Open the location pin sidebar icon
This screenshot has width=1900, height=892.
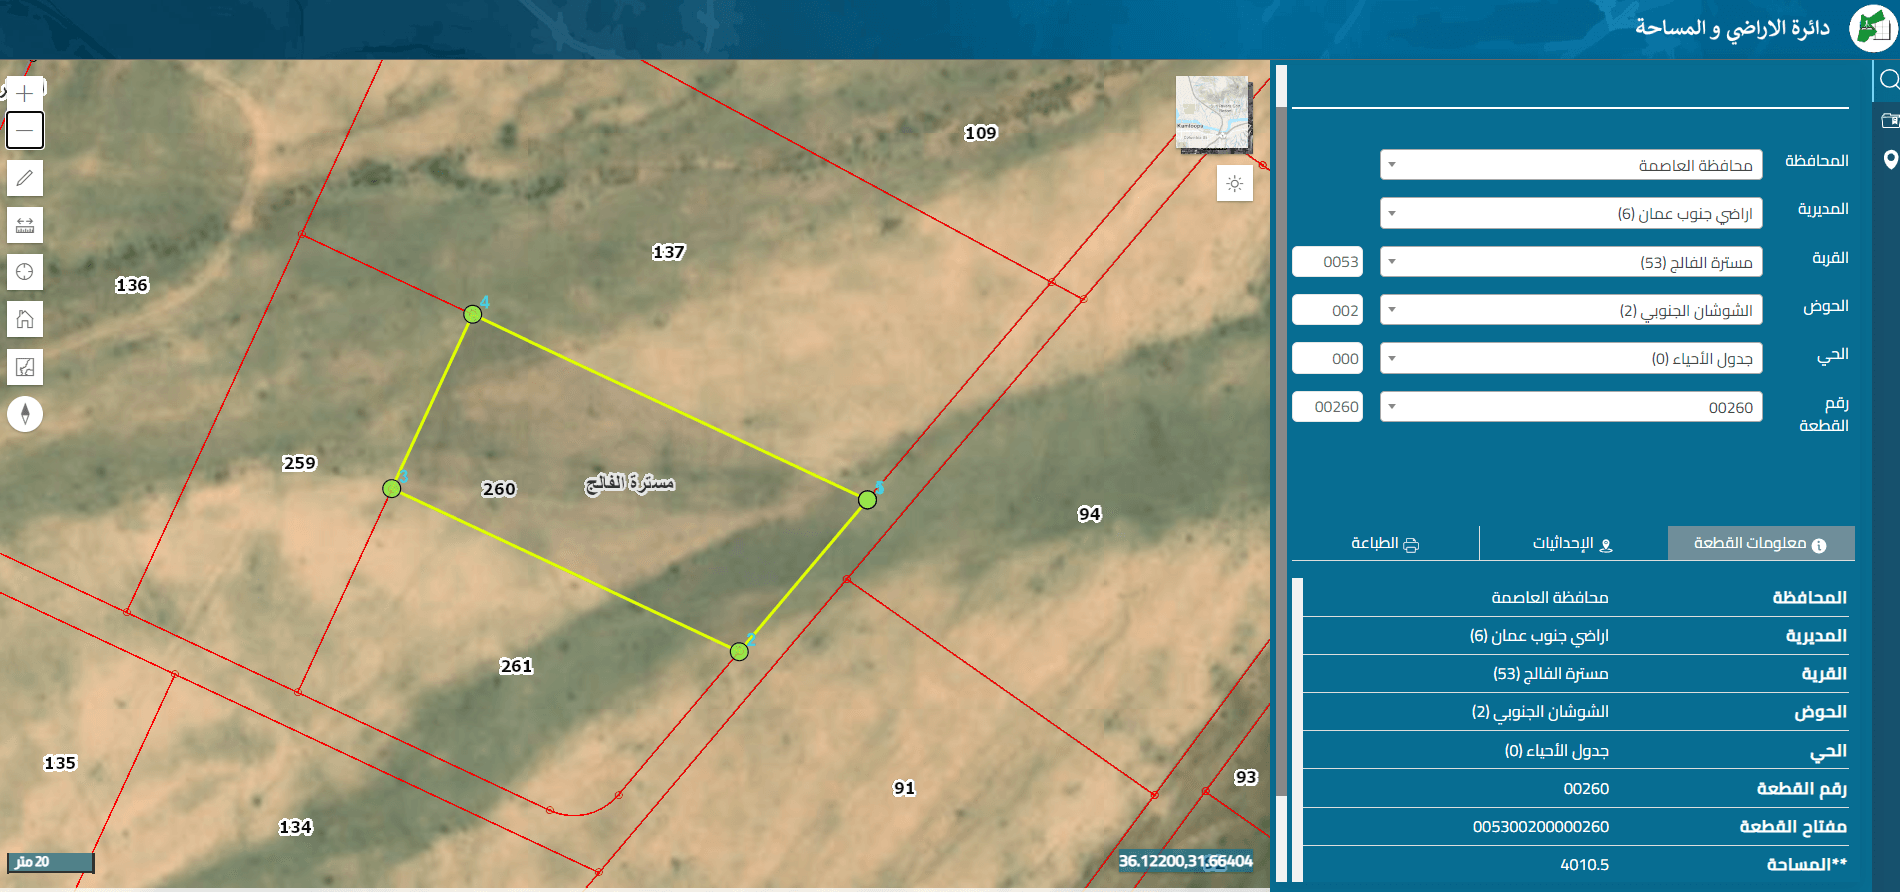point(1889,160)
